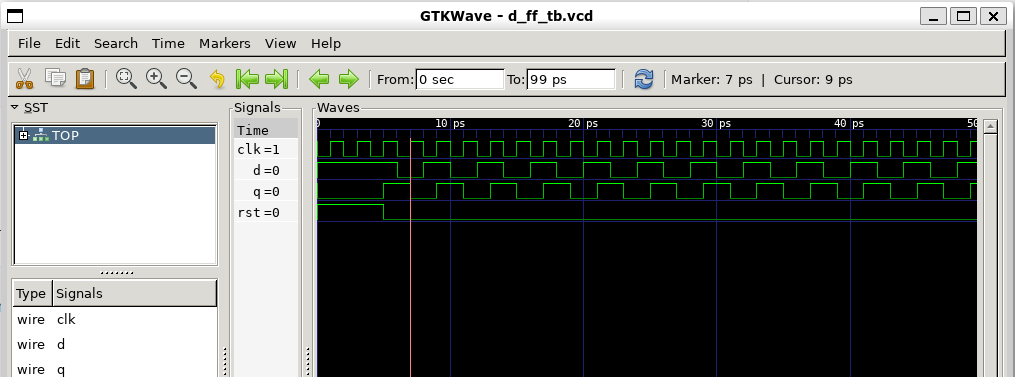The width and height of the screenshot is (1015, 377).
Task: Select q=0 signal in Signals panel
Action: (x=266, y=192)
